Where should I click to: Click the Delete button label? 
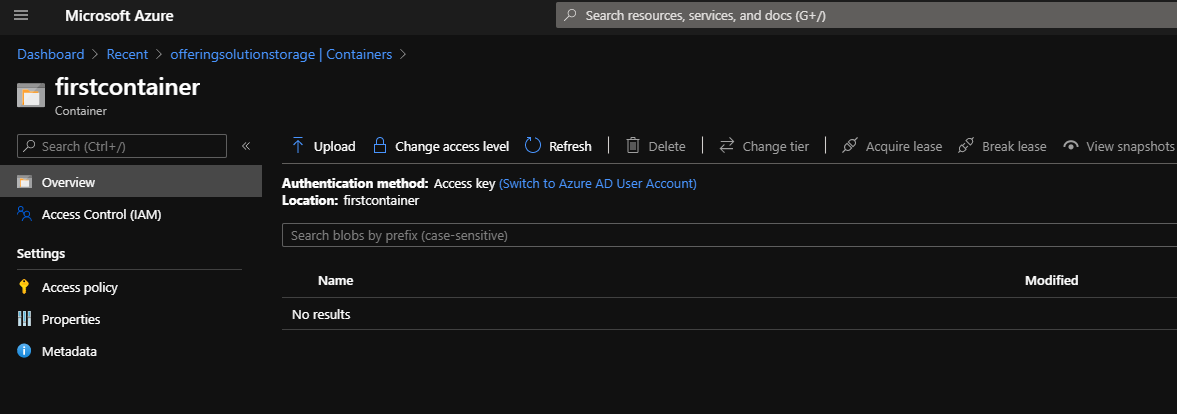[x=667, y=146]
